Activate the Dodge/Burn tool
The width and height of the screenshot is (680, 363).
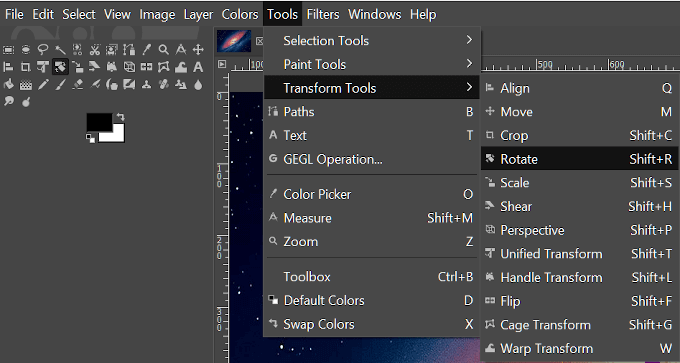pos(26,103)
